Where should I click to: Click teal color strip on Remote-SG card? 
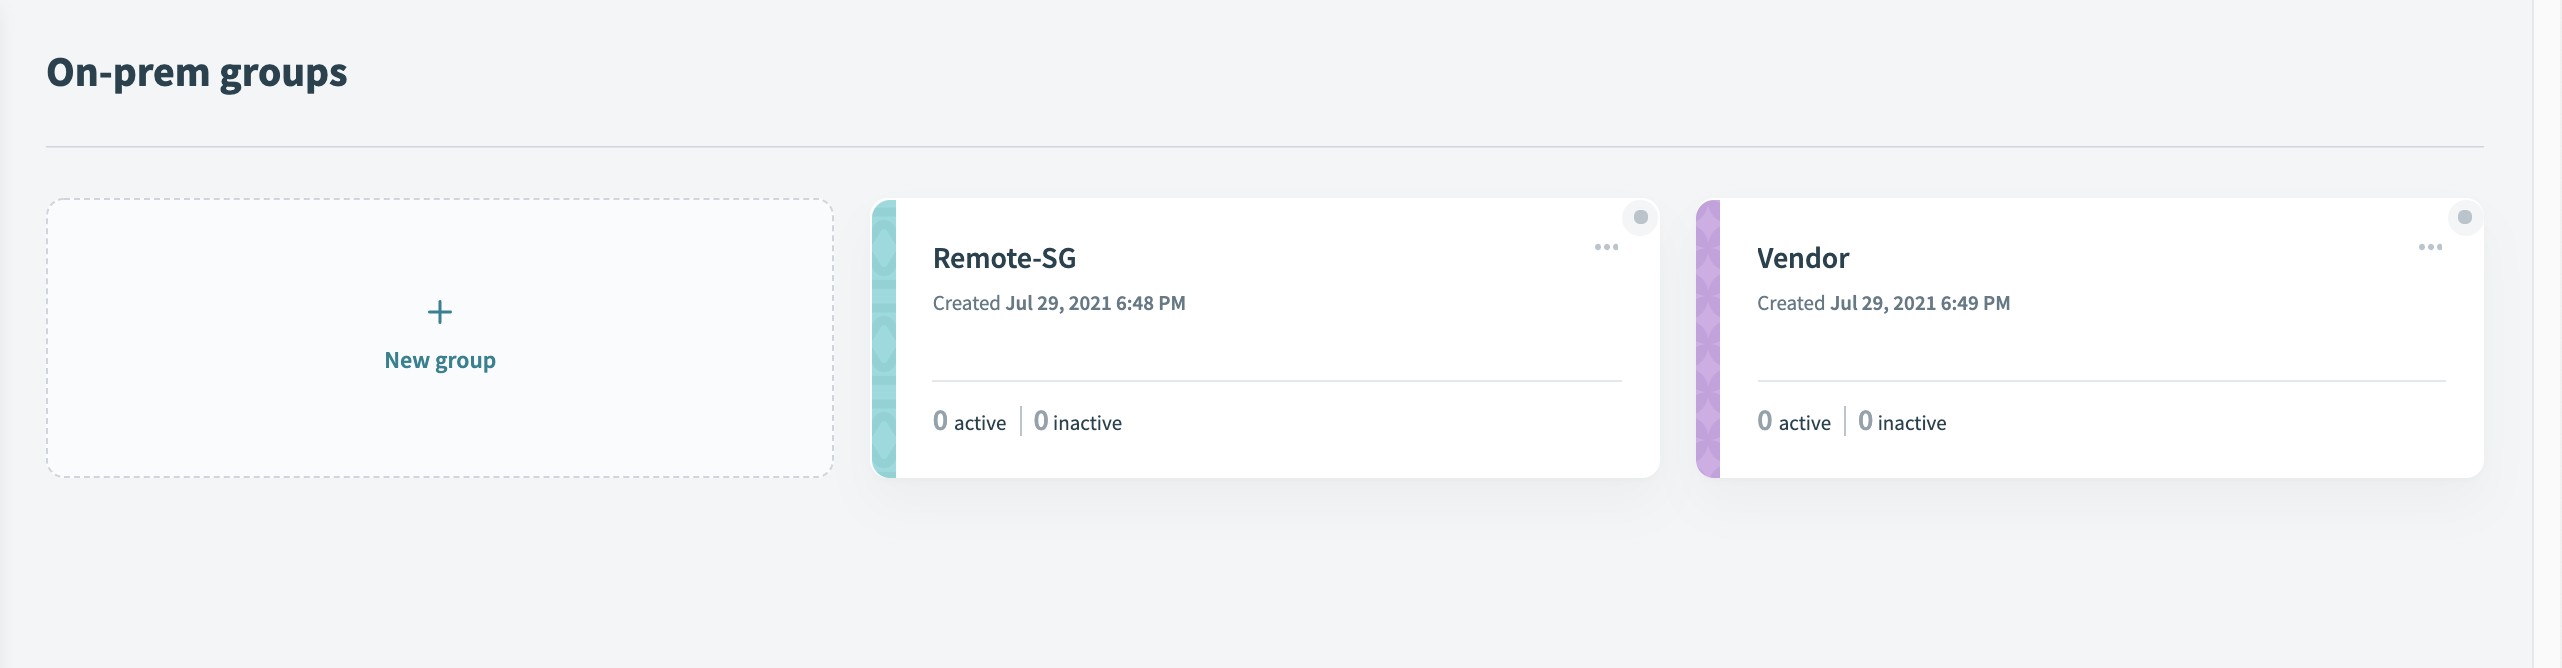click(x=884, y=338)
